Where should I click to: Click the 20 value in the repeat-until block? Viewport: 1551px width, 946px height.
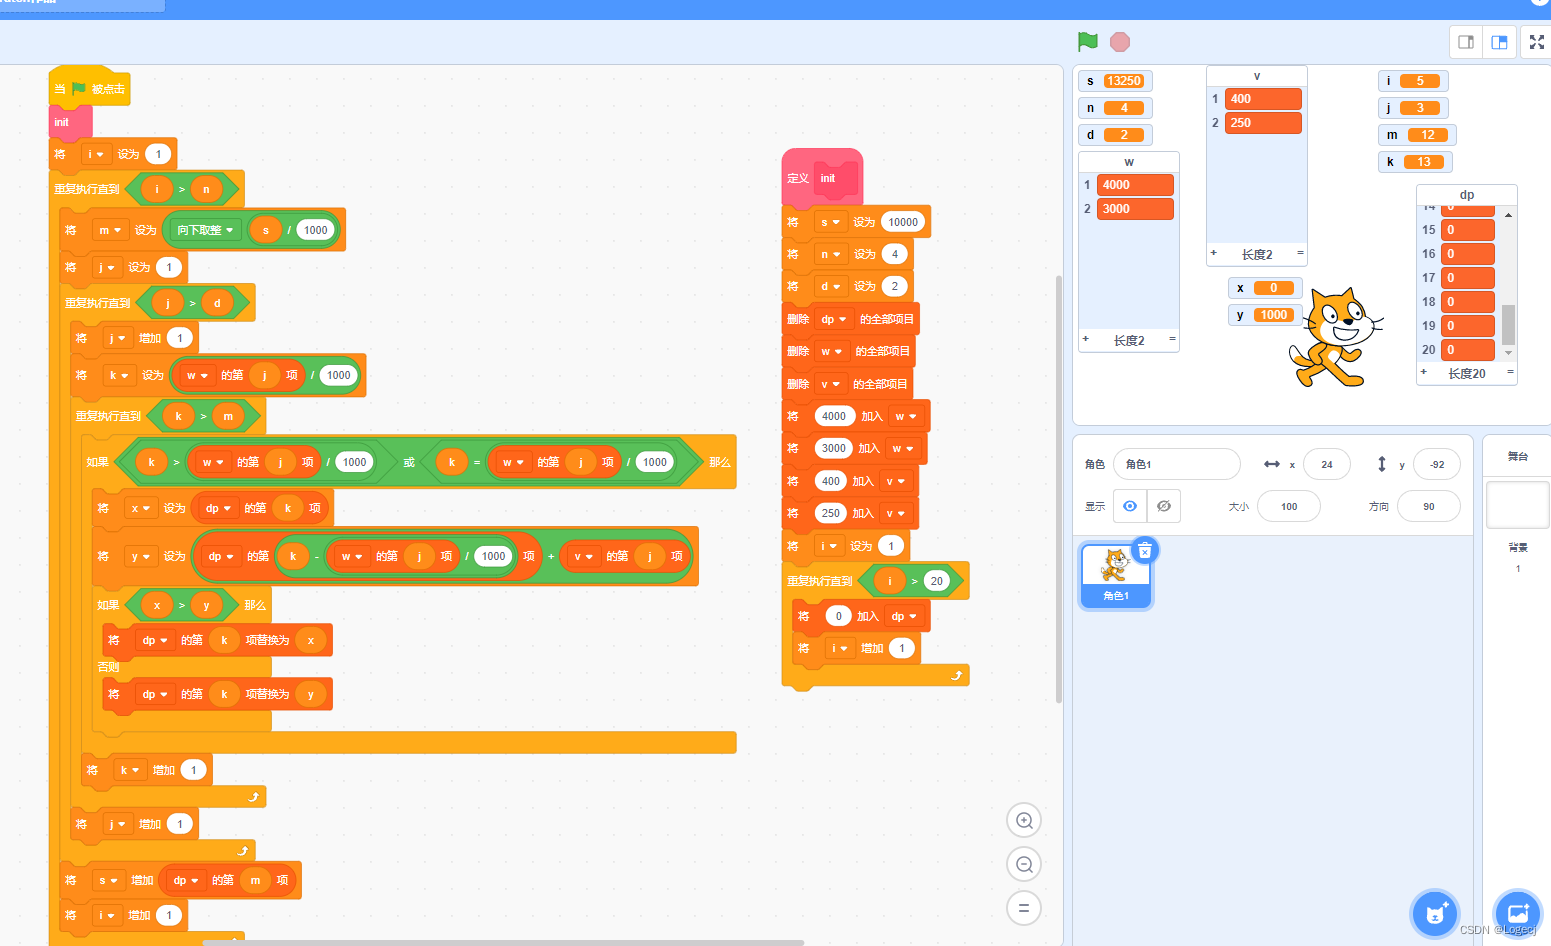coord(937,581)
